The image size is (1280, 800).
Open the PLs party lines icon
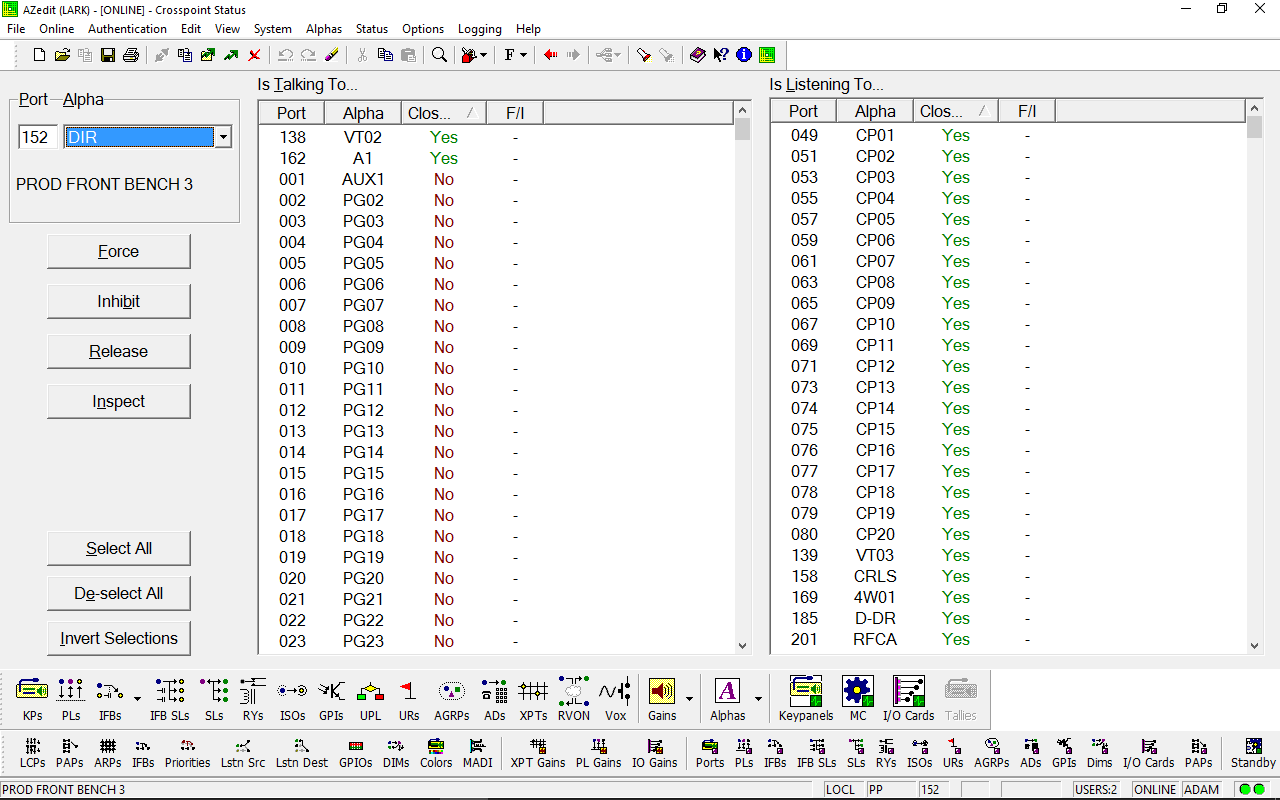pos(71,699)
